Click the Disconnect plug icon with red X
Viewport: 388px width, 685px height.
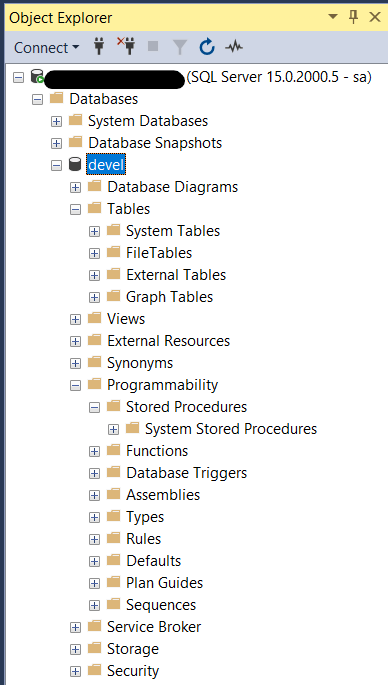click(126, 46)
